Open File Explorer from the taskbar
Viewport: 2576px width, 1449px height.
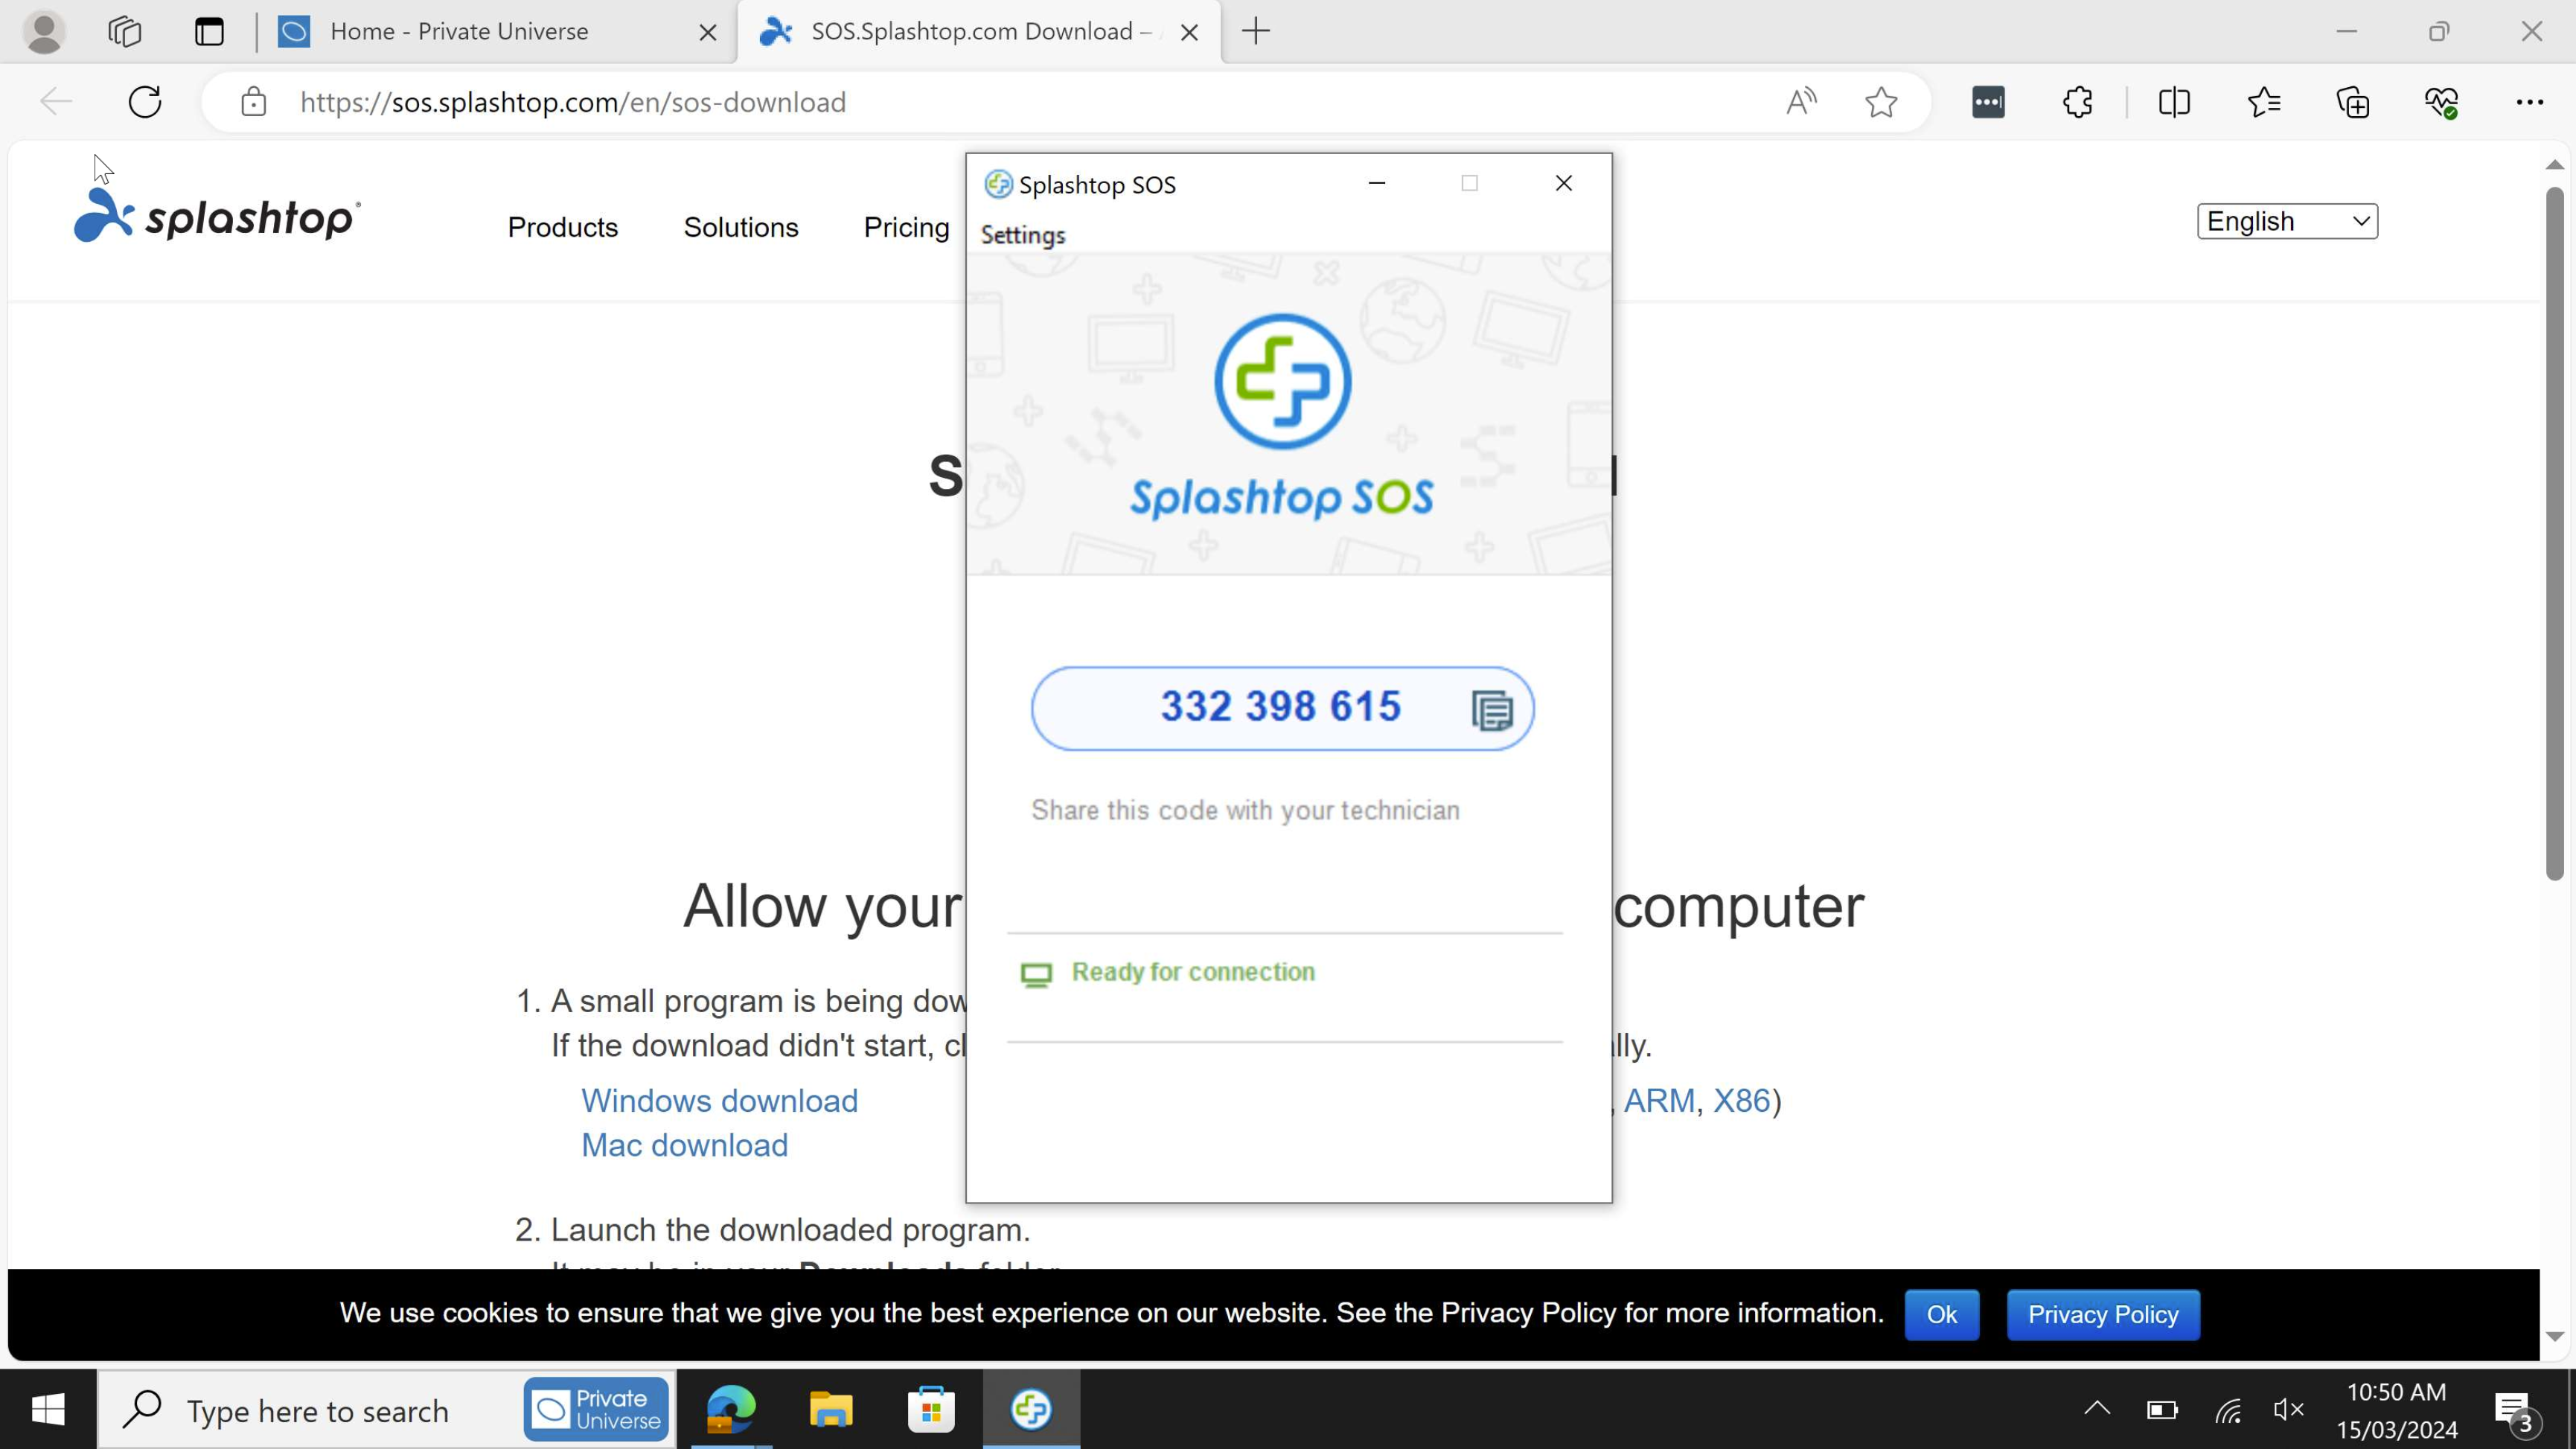point(830,1409)
